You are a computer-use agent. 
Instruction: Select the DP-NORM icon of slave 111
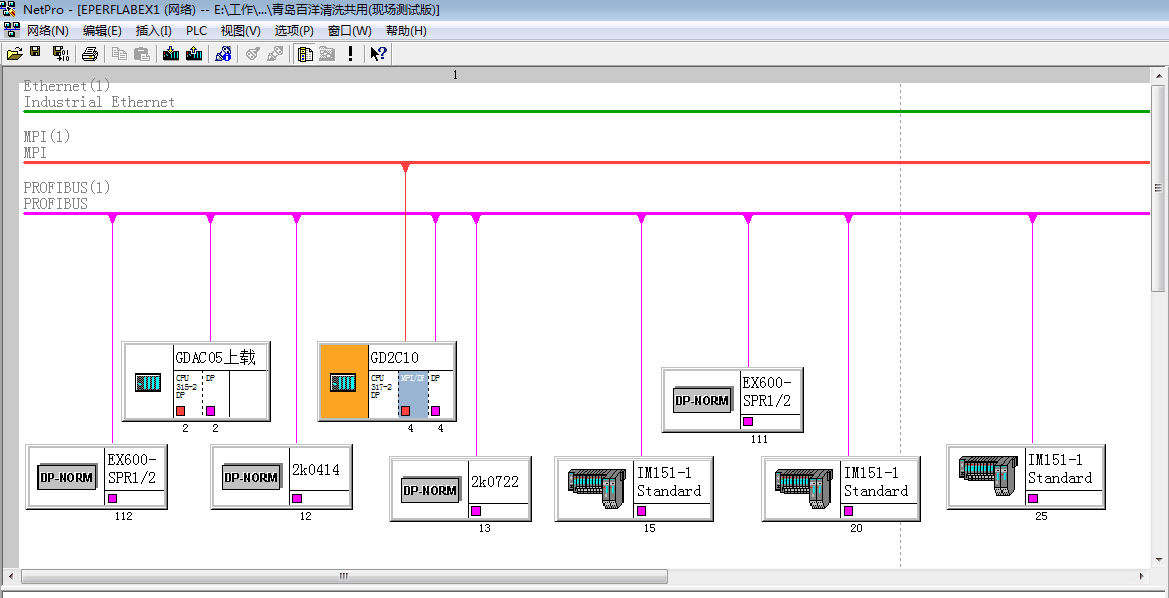coord(702,400)
